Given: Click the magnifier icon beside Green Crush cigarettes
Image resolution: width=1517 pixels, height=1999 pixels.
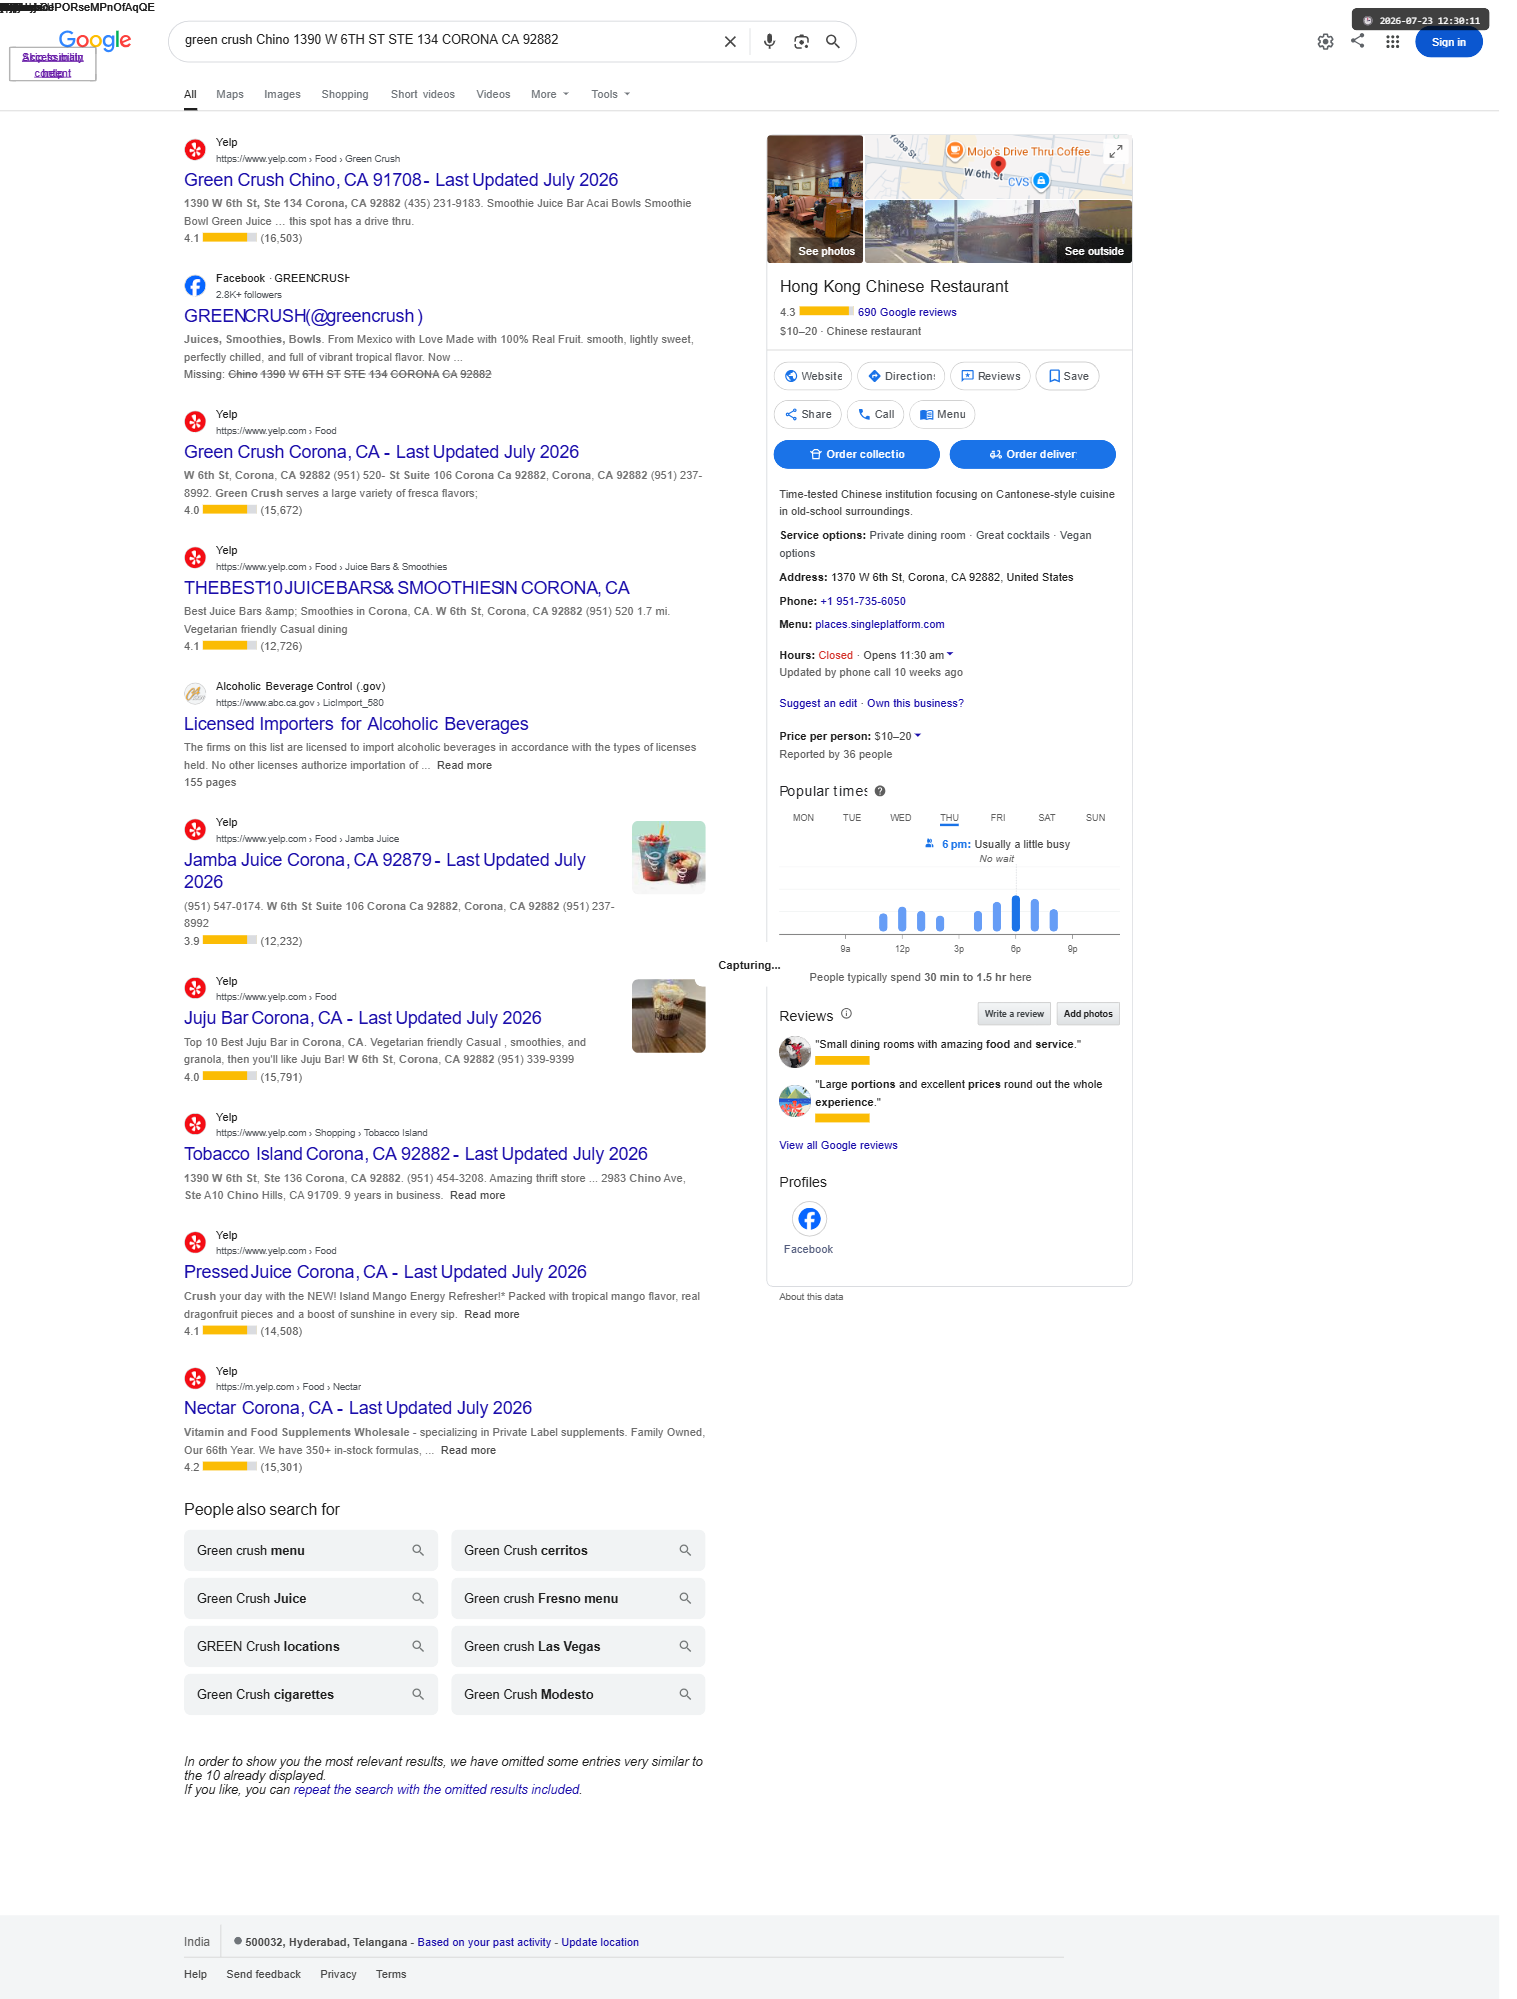Looking at the screenshot, I should tap(418, 1694).
